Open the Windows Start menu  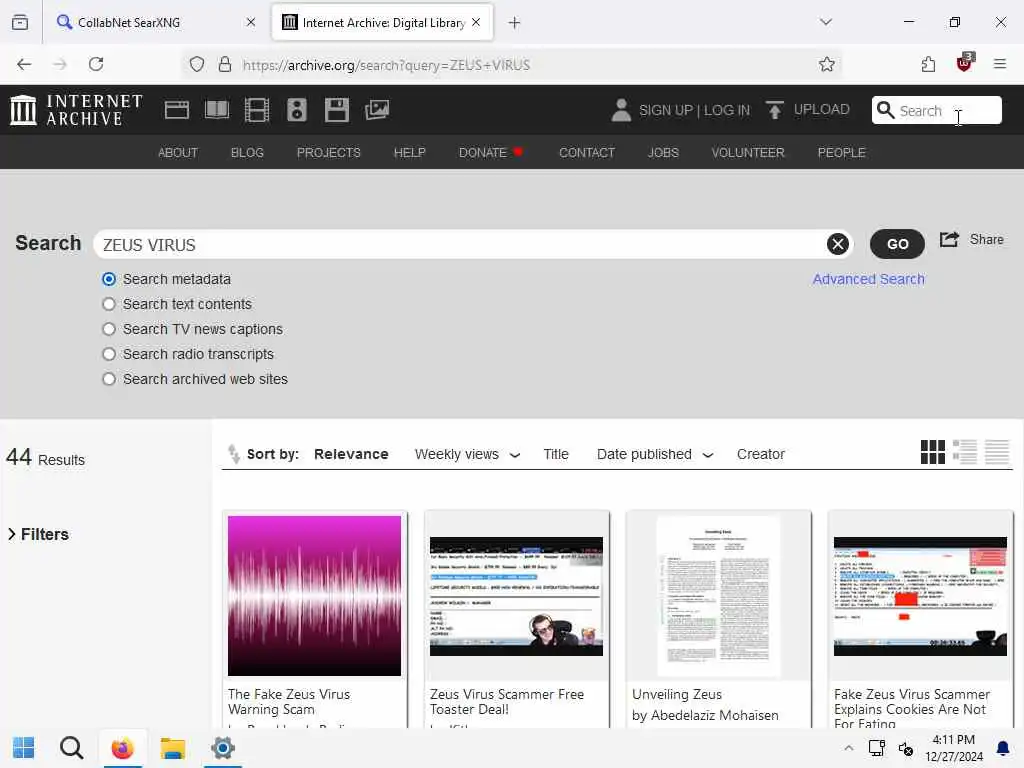[24, 748]
